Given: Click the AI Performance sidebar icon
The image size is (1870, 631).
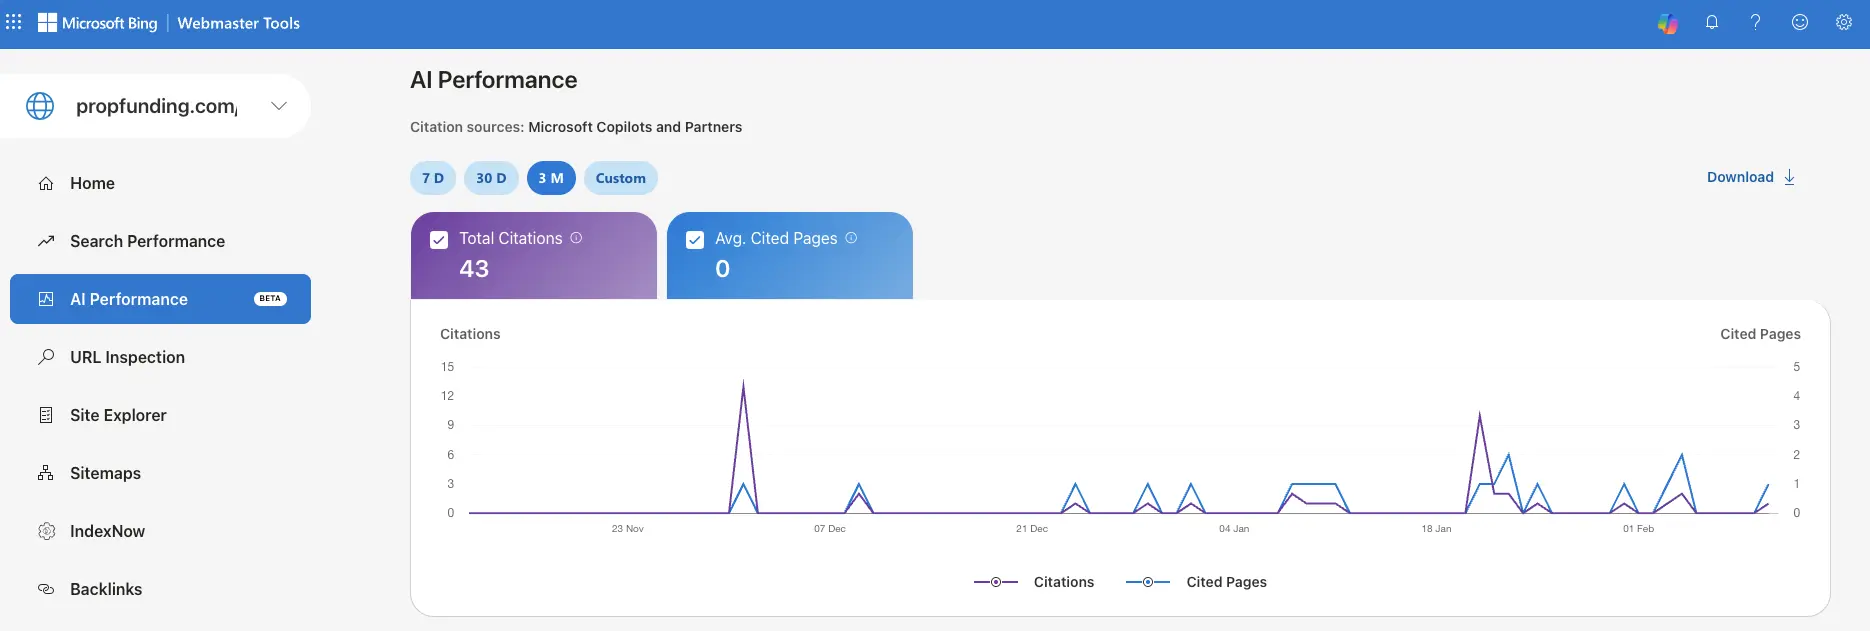Looking at the screenshot, I should pos(46,299).
